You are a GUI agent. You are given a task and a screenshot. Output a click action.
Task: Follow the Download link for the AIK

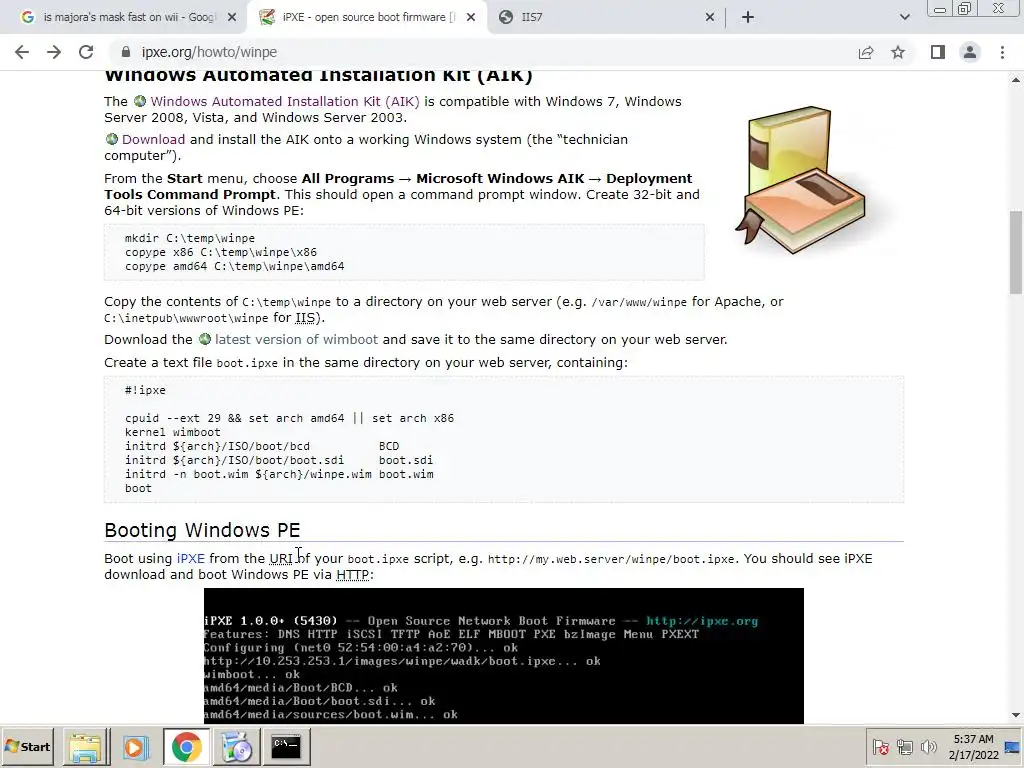pos(153,140)
